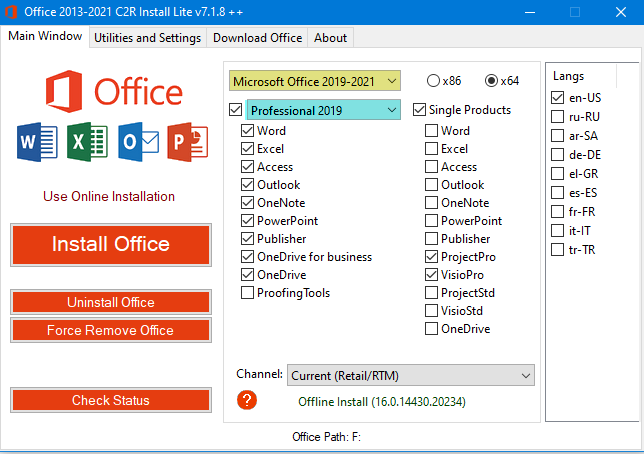644x454 pixels.
Task: Uncheck the ProjectPro checkbox
Action: coord(431,257)
